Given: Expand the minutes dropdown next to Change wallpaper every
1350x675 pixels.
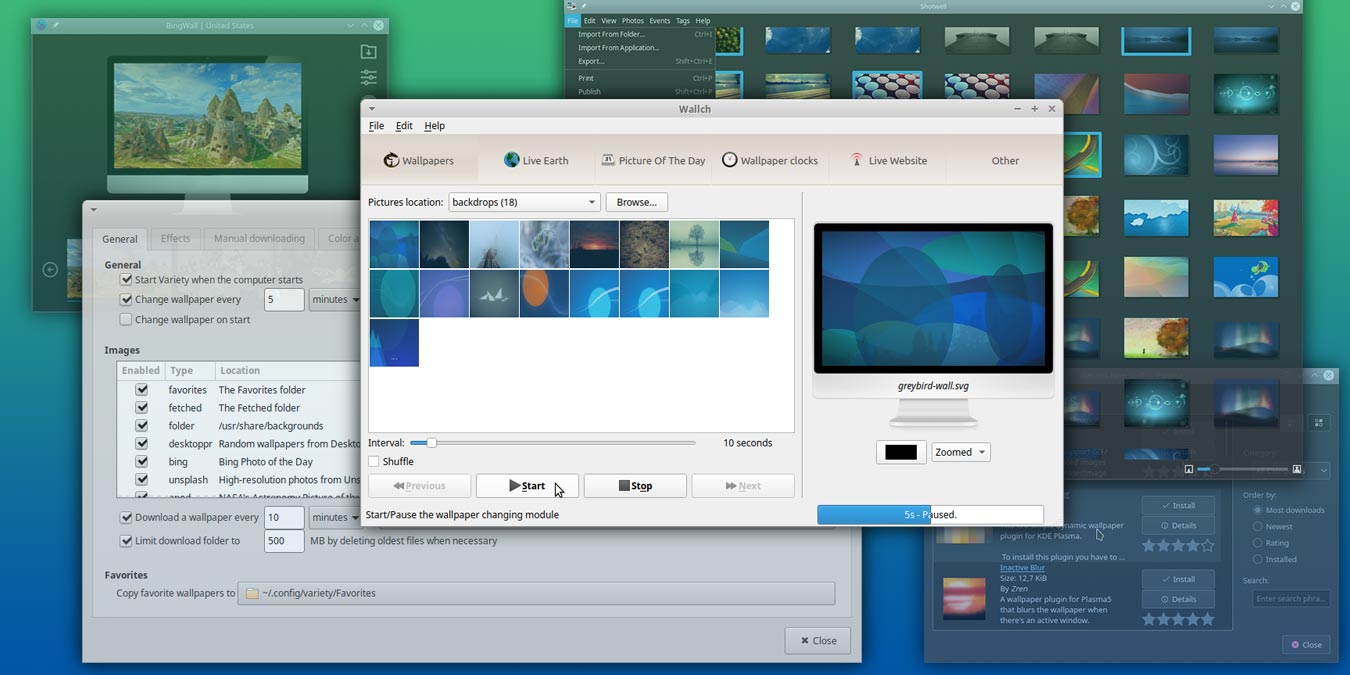Looking at the screenshot, I should tap(336, 299).
